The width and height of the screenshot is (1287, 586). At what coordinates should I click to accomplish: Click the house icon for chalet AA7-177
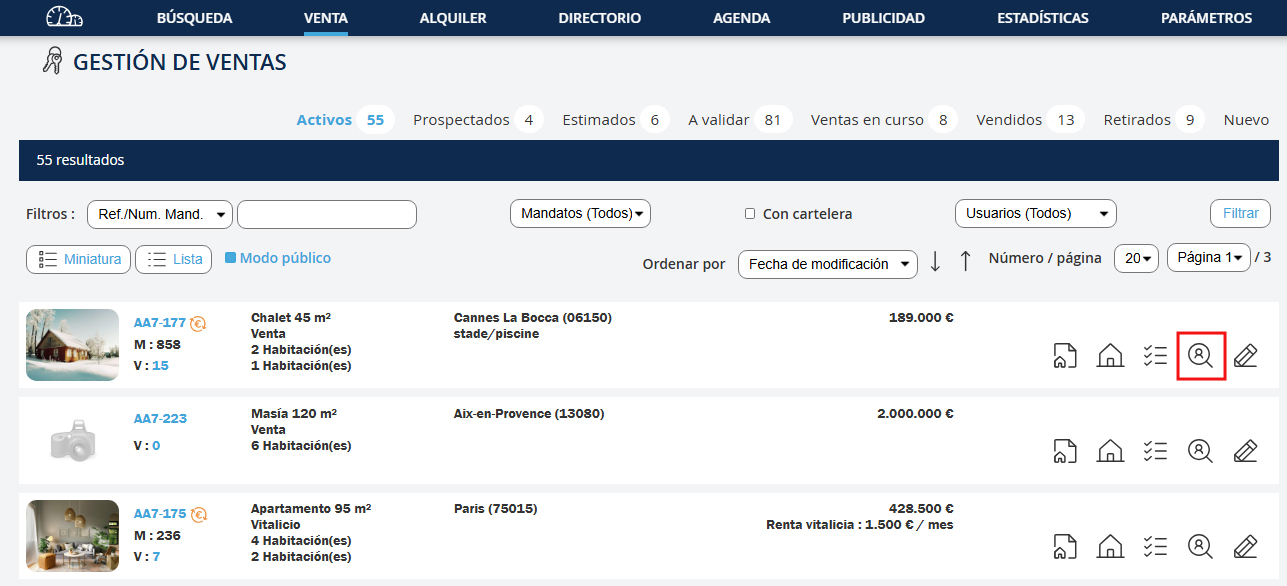pyautogui.click(x=1110, y=355)
